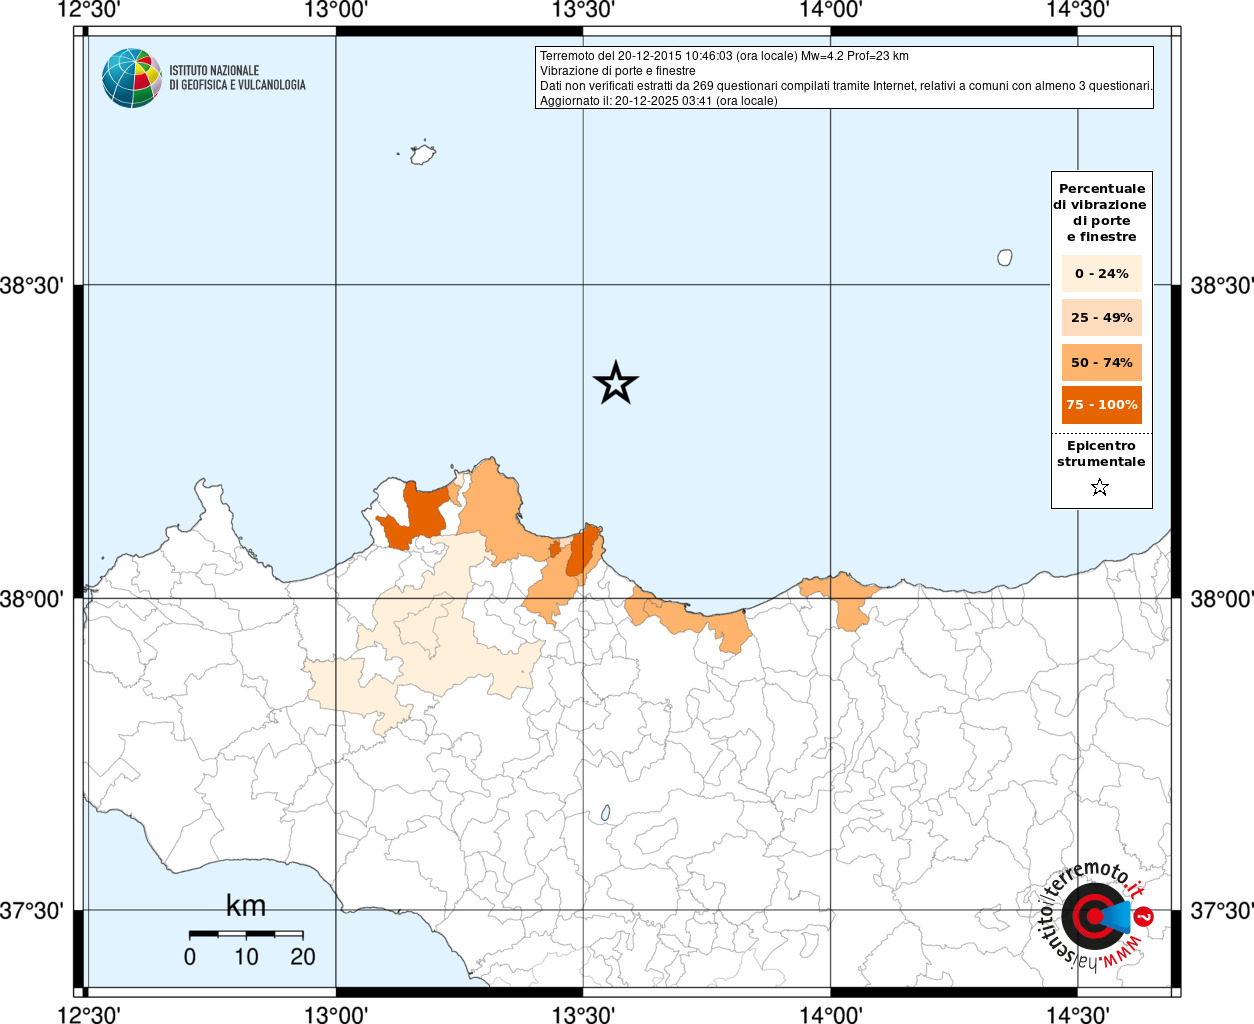Click the 'Istituto Nazionale di Geofisica e Vulcanologia' text

(237, 78)
